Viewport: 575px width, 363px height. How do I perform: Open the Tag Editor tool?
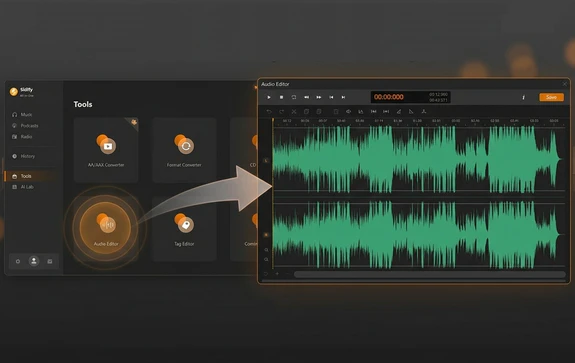point(184,229)
